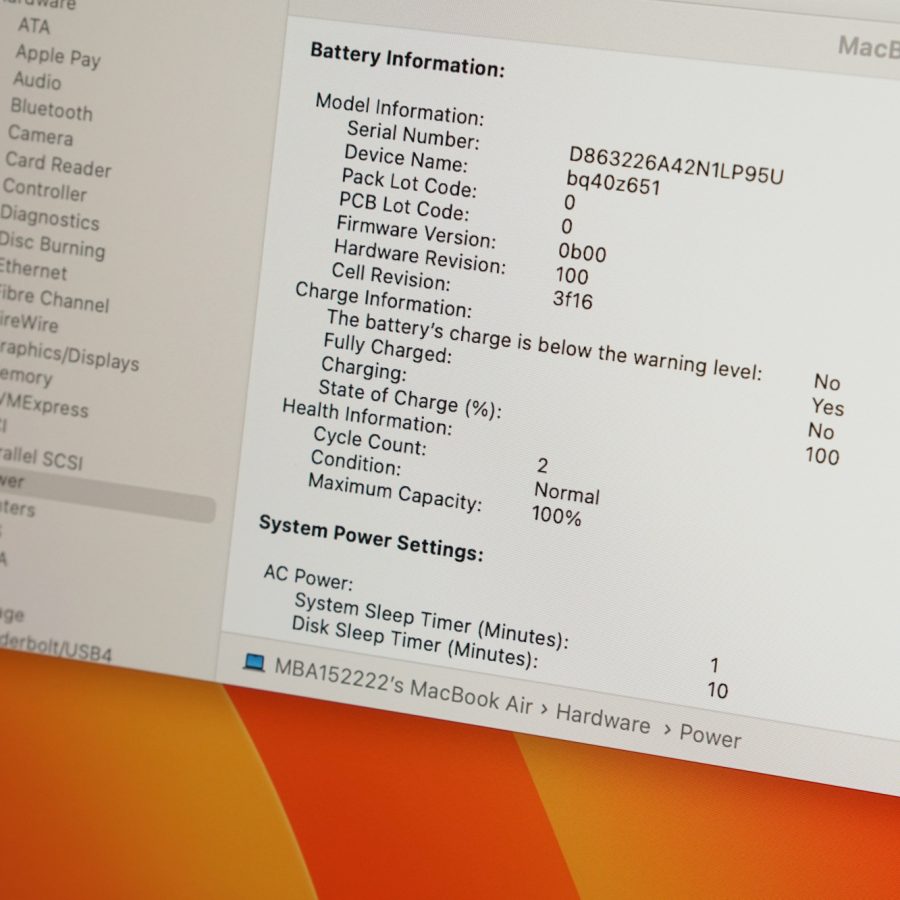Click the MacBook icon in path bar
This screenshot has width=900, height=900.
point(254,663)
